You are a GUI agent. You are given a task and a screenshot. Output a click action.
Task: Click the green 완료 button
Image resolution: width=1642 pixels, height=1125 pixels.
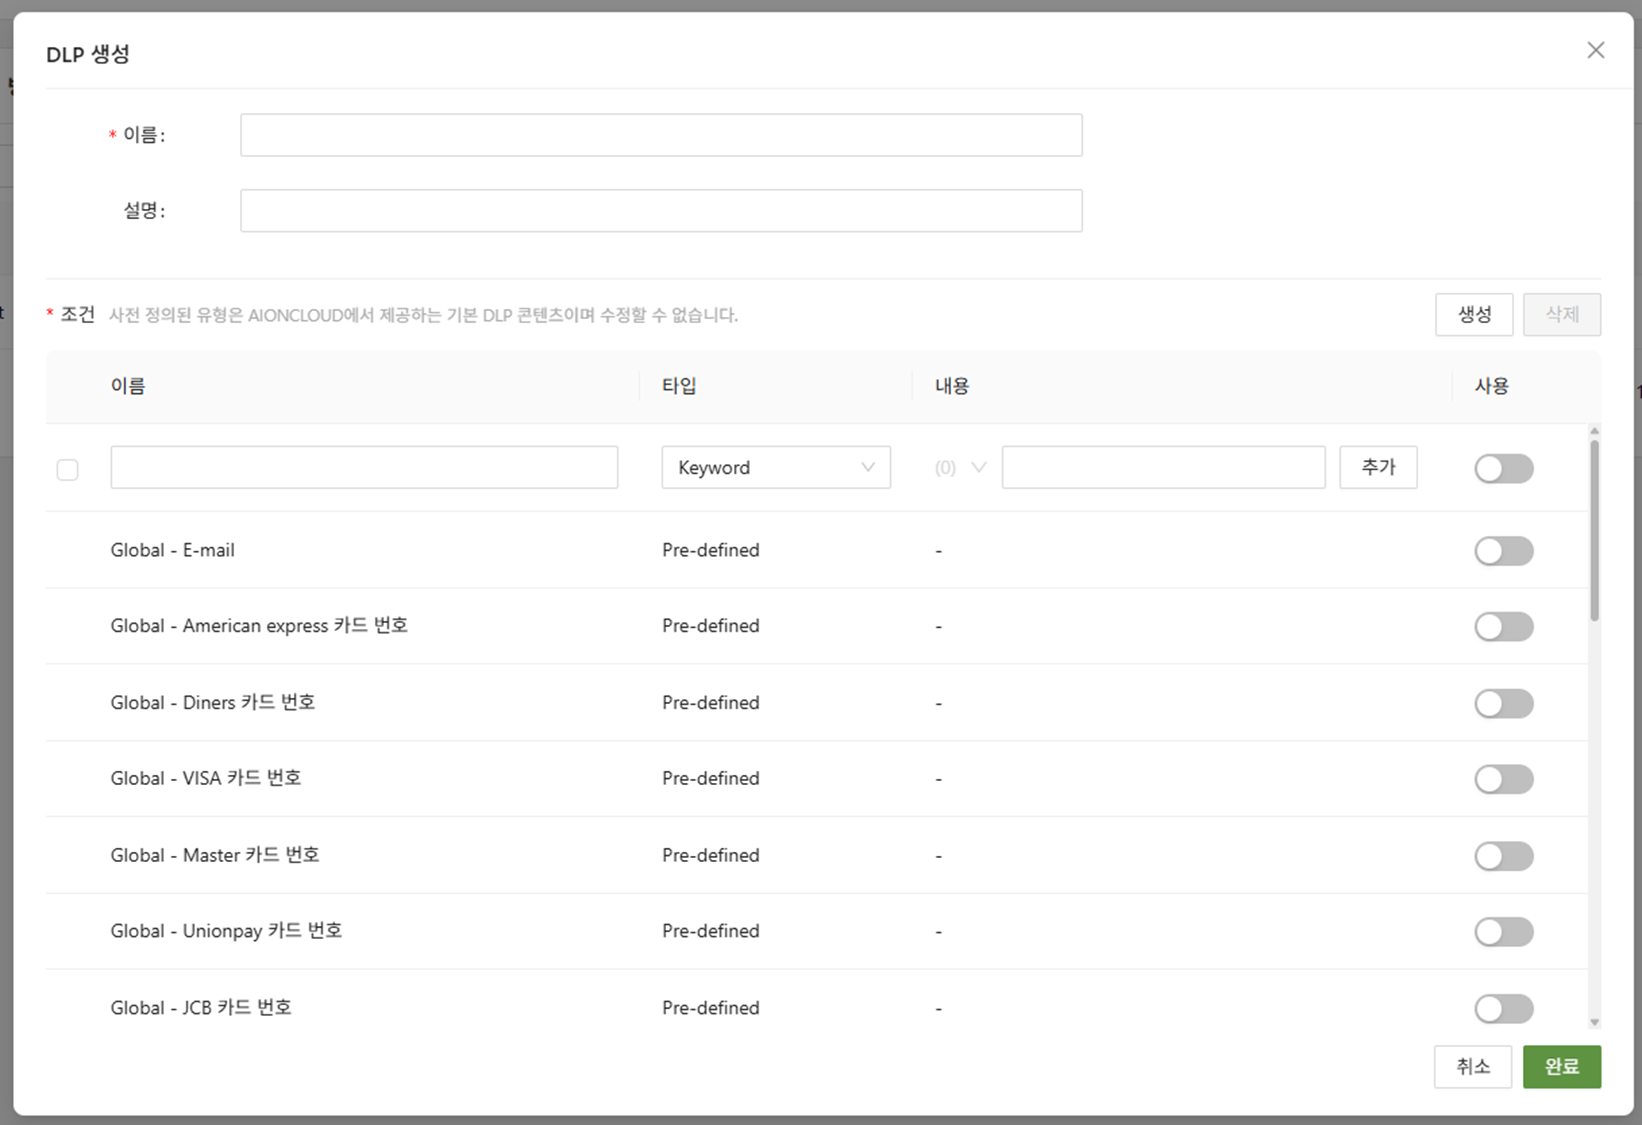[1561, 1067]
